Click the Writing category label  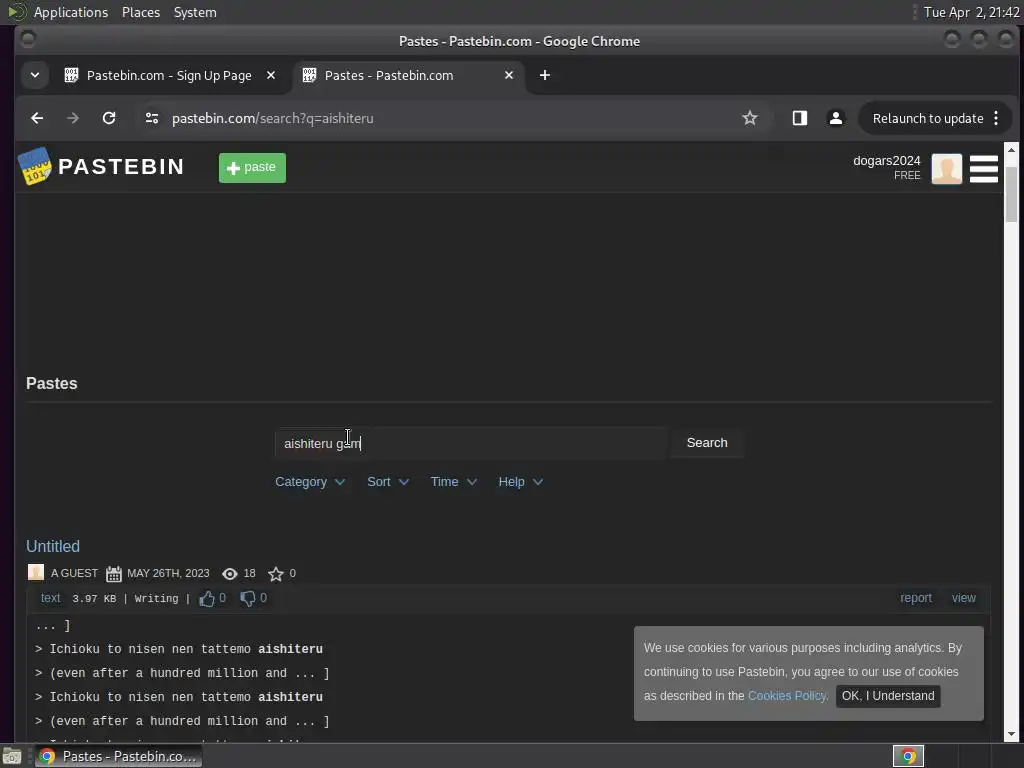pos(156,599)
